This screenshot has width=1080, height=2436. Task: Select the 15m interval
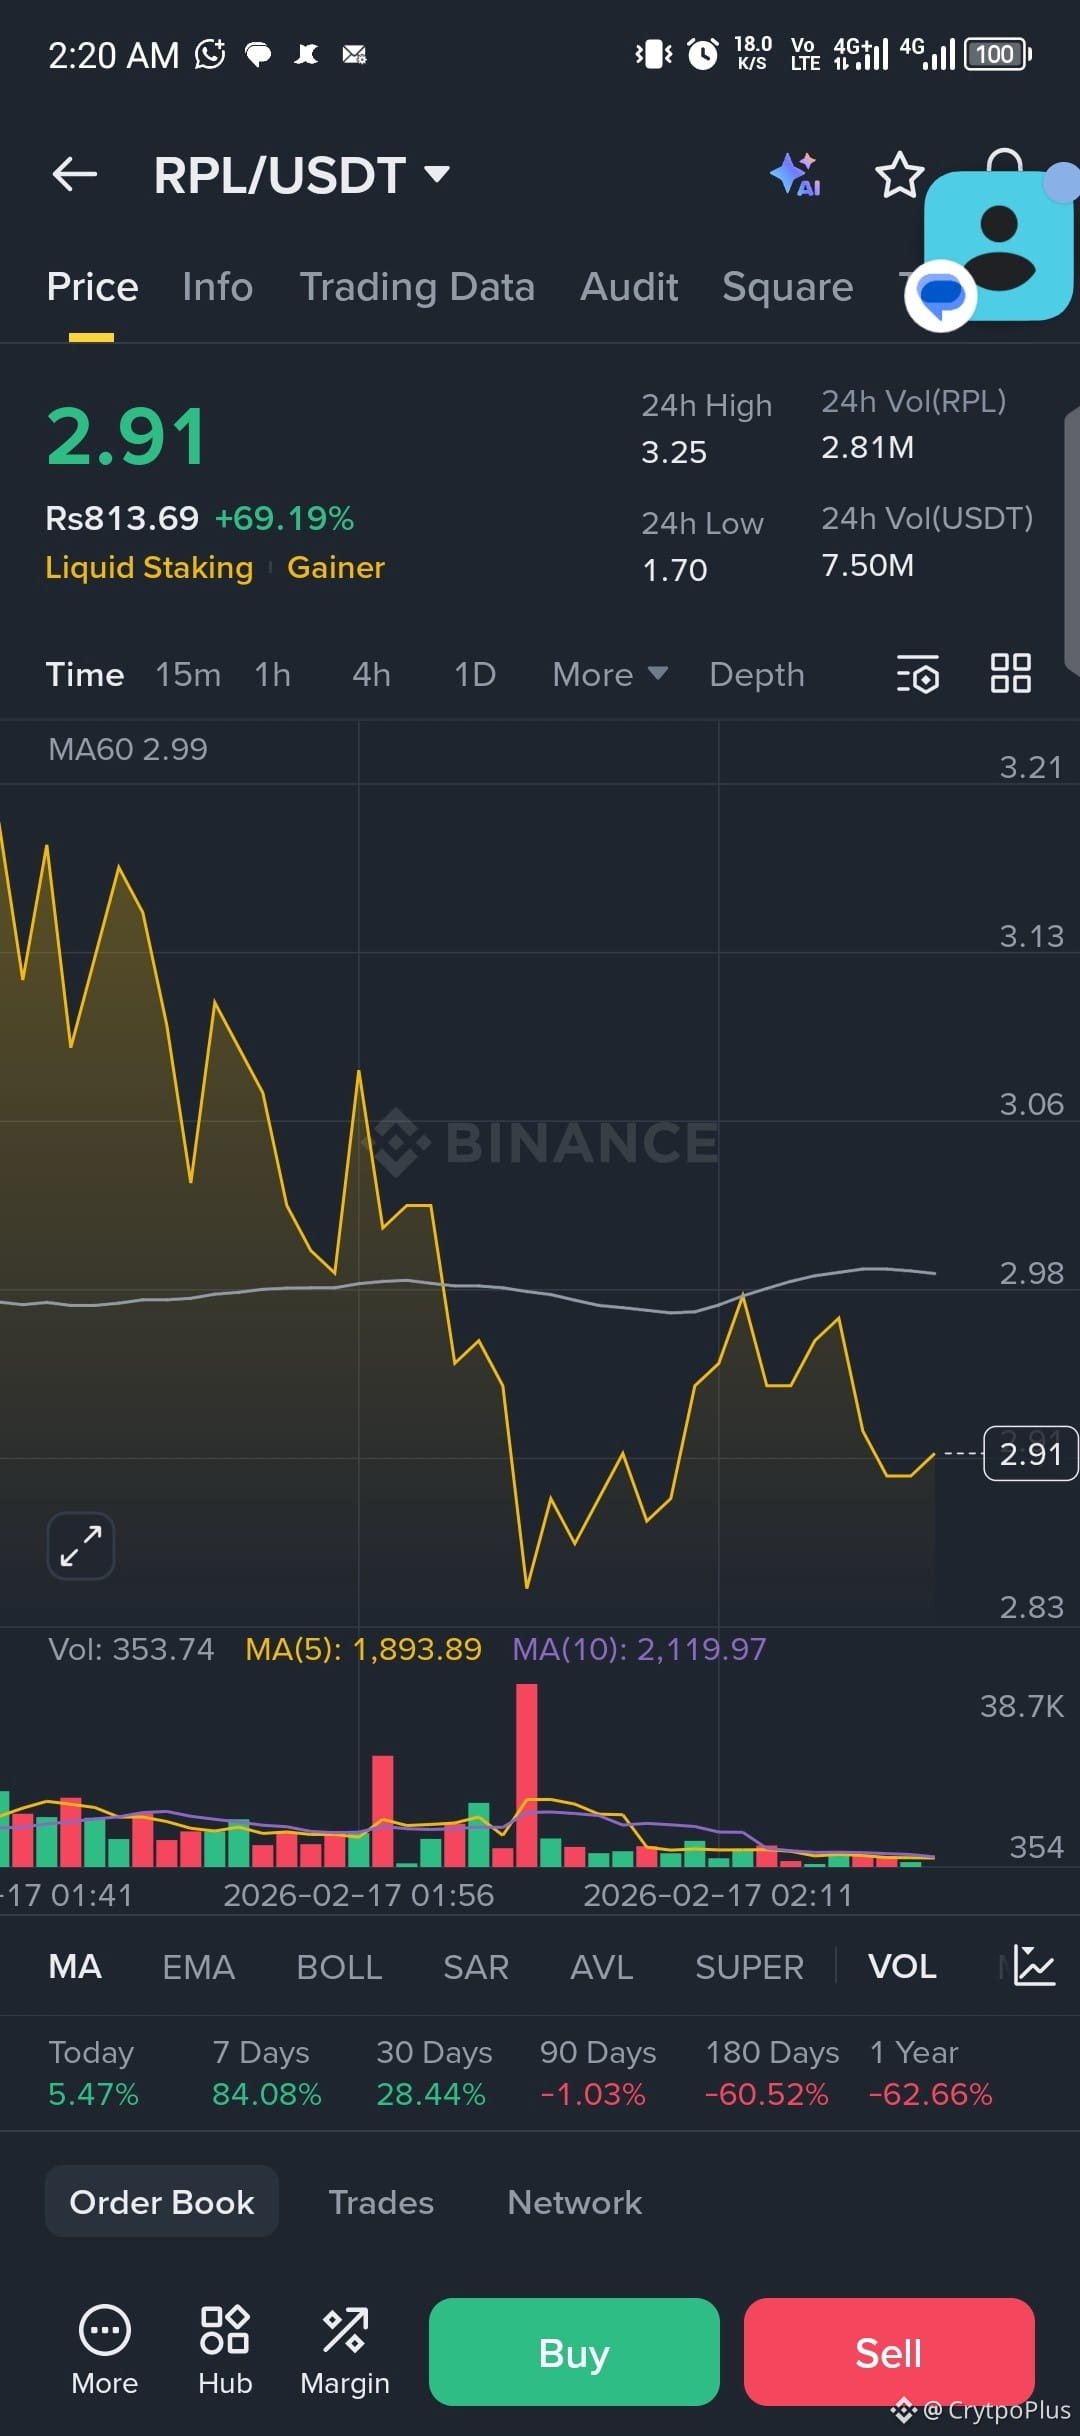pos(188,674)
